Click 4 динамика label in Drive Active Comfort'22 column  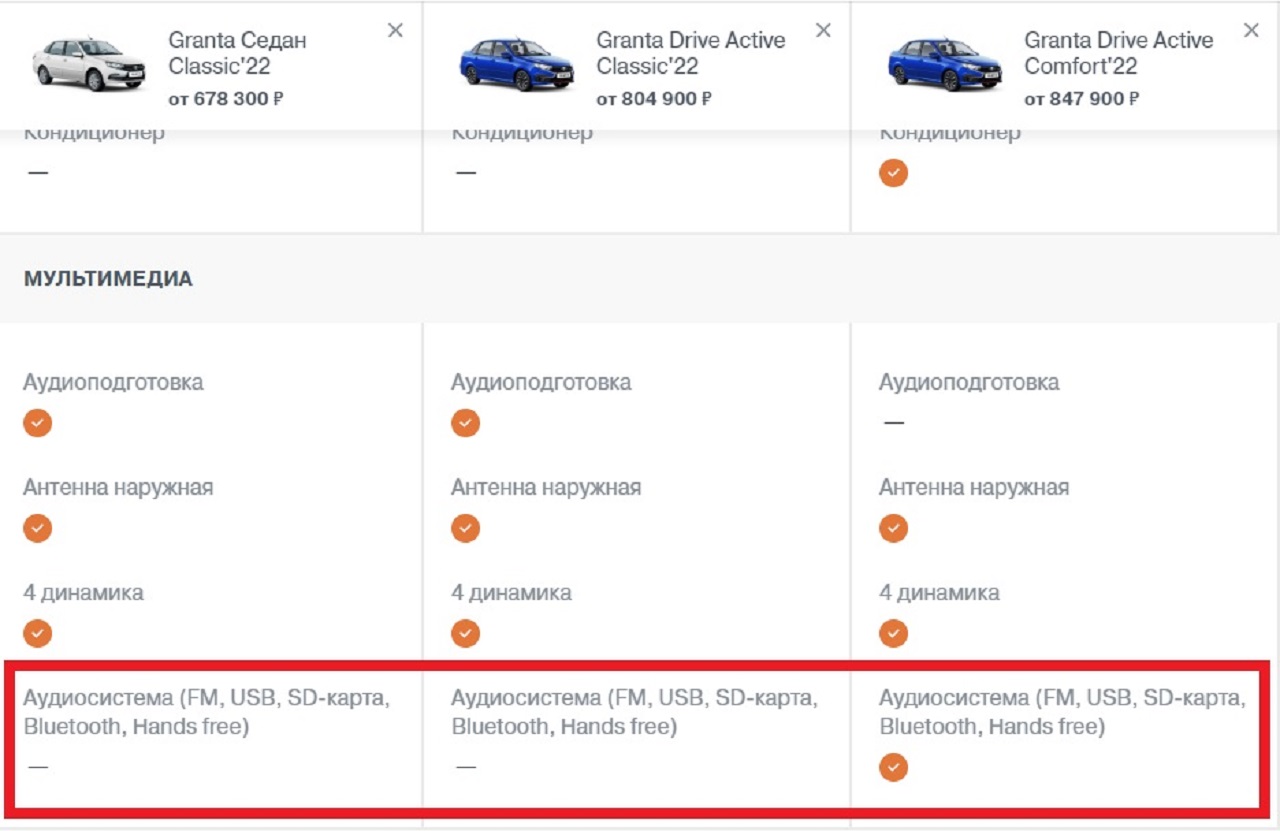click(x=939, y=593)
